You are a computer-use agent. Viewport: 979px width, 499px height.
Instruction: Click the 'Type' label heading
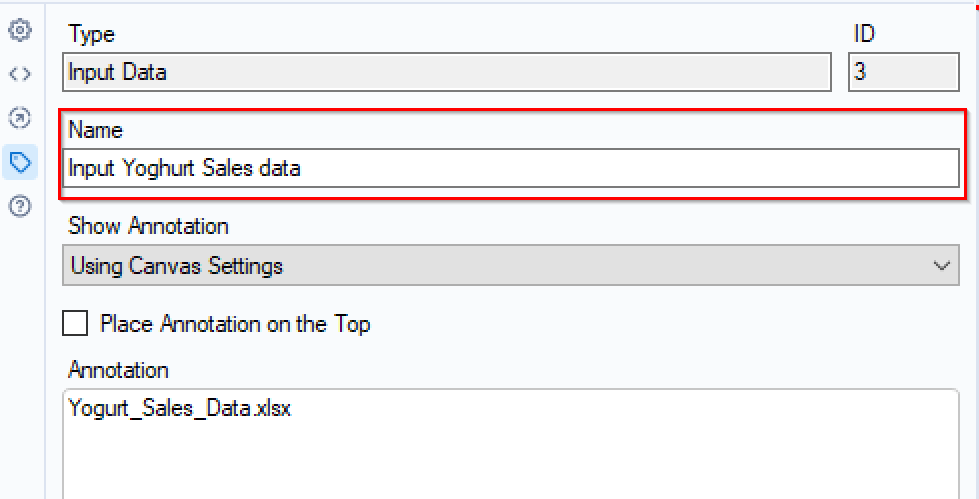(91, 34)
